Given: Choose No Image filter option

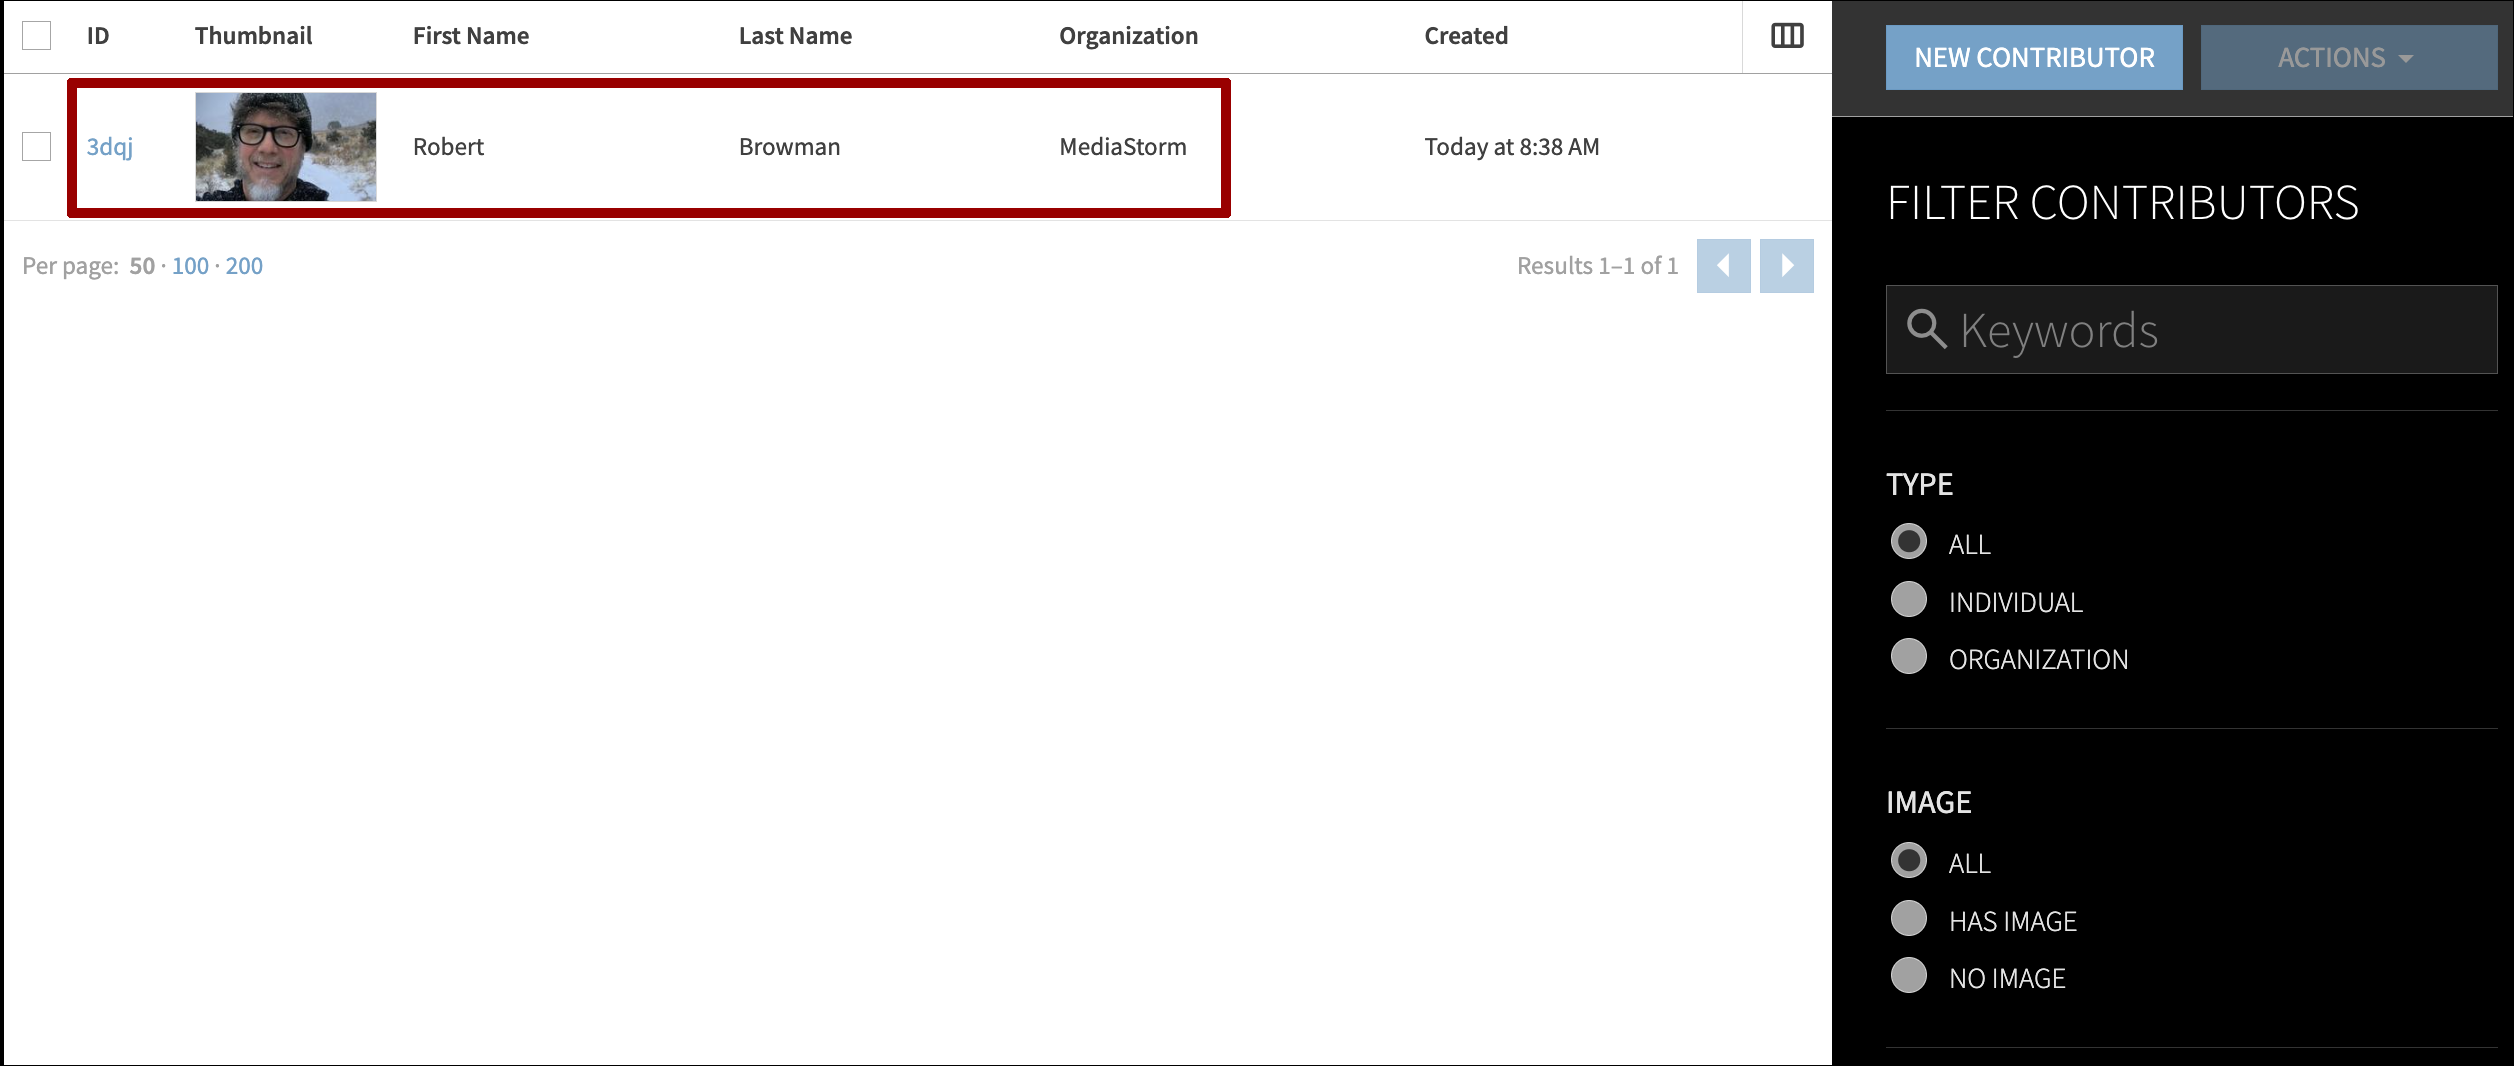Looking at the screenshot, I should (1908, 976).
